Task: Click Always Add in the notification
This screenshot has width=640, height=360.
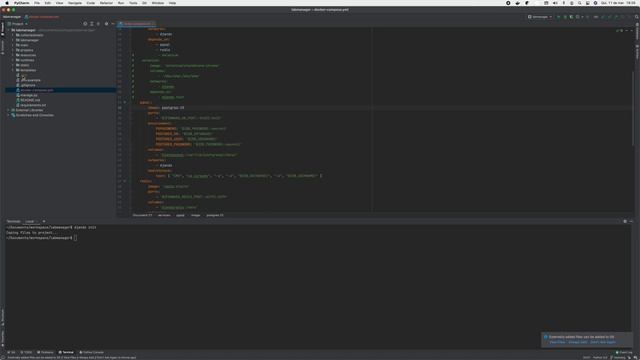Action: pyautogui.click(x=578, y=342)
